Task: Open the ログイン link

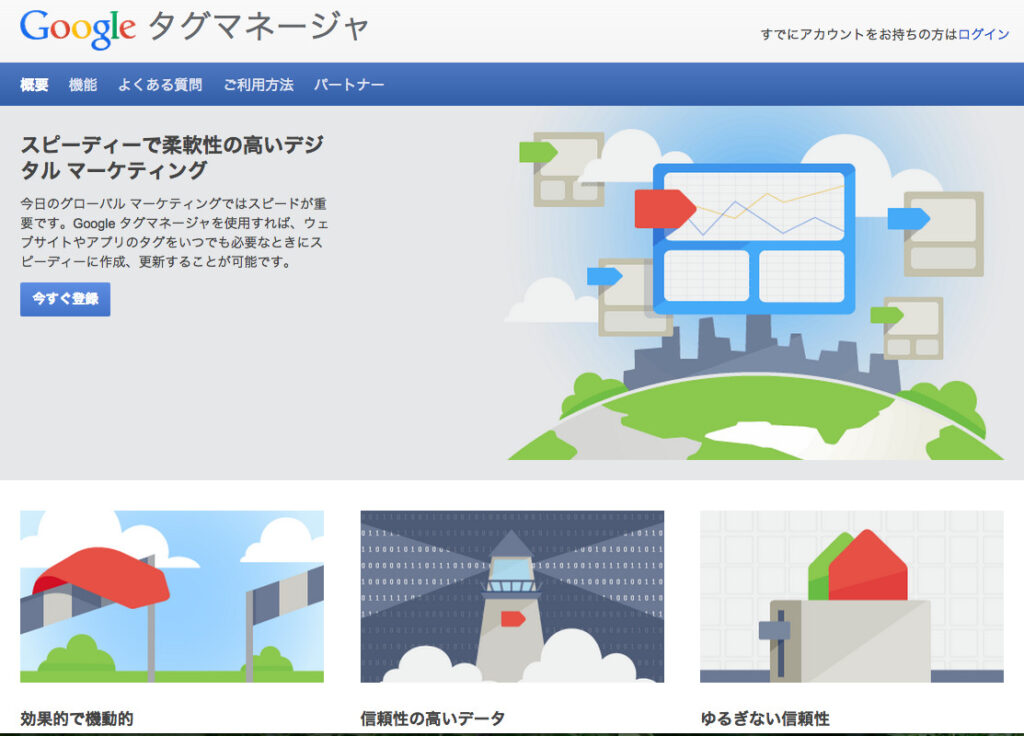Action: 984,34
